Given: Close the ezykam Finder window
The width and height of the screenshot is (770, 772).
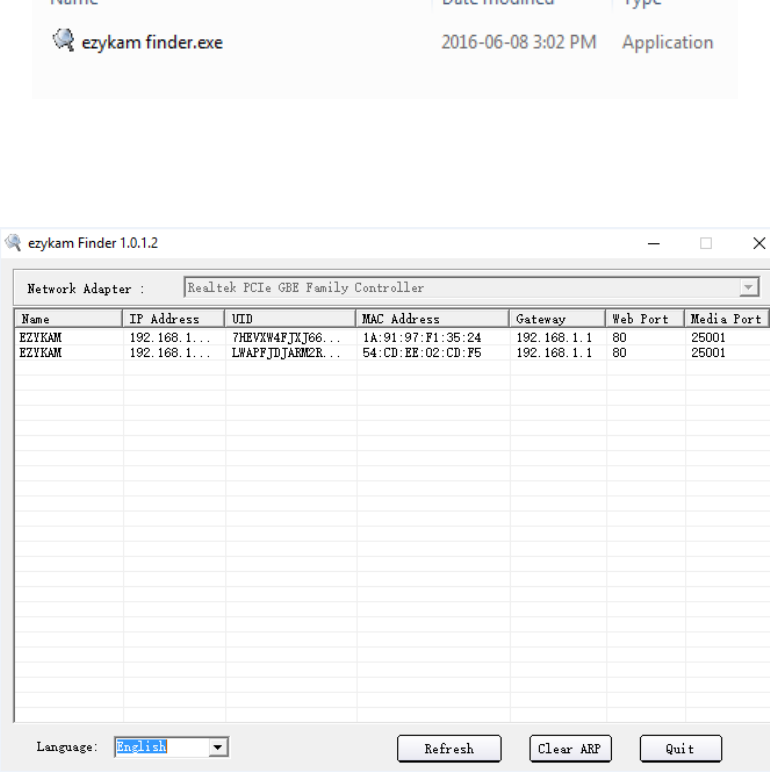Looking at the screenshot, I should [x=759, y=243].
